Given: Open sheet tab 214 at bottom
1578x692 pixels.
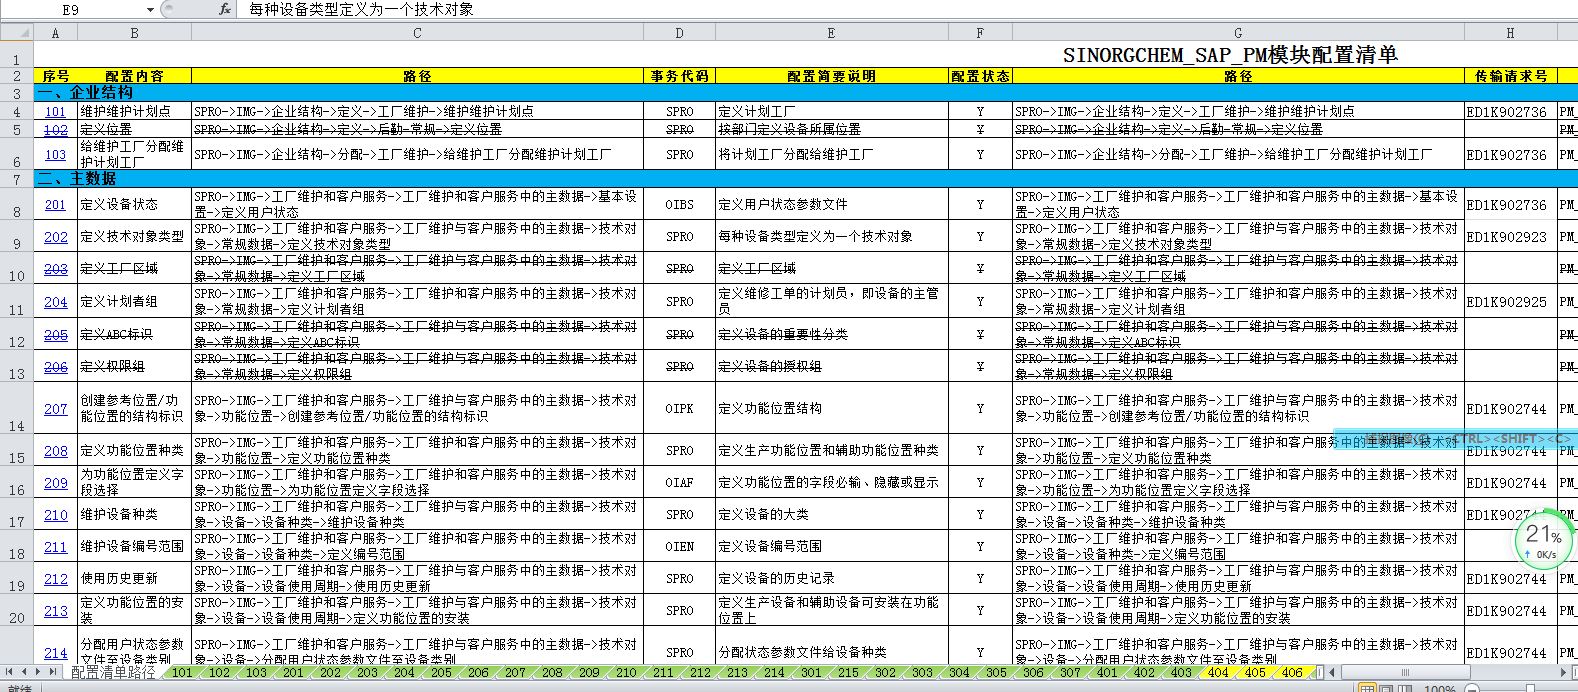Looking at the screenshot, I should [774, 672].
